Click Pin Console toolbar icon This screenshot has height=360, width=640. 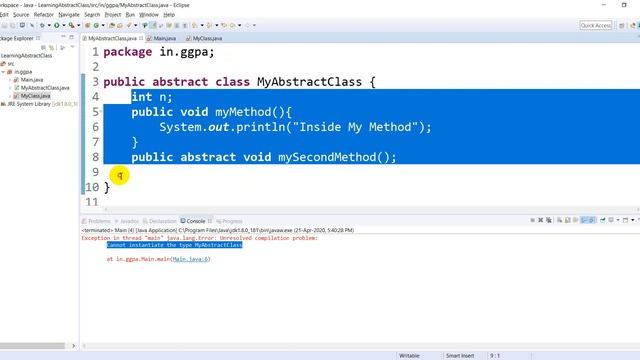pos(602,220)
